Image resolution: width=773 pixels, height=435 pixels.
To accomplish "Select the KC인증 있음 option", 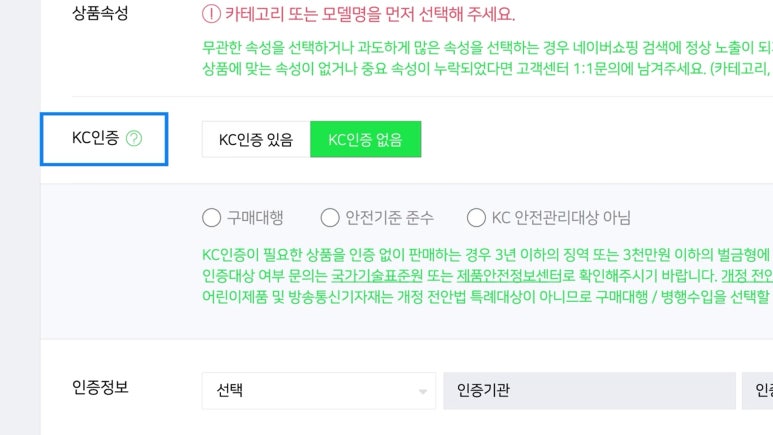I will click(255, 140).
